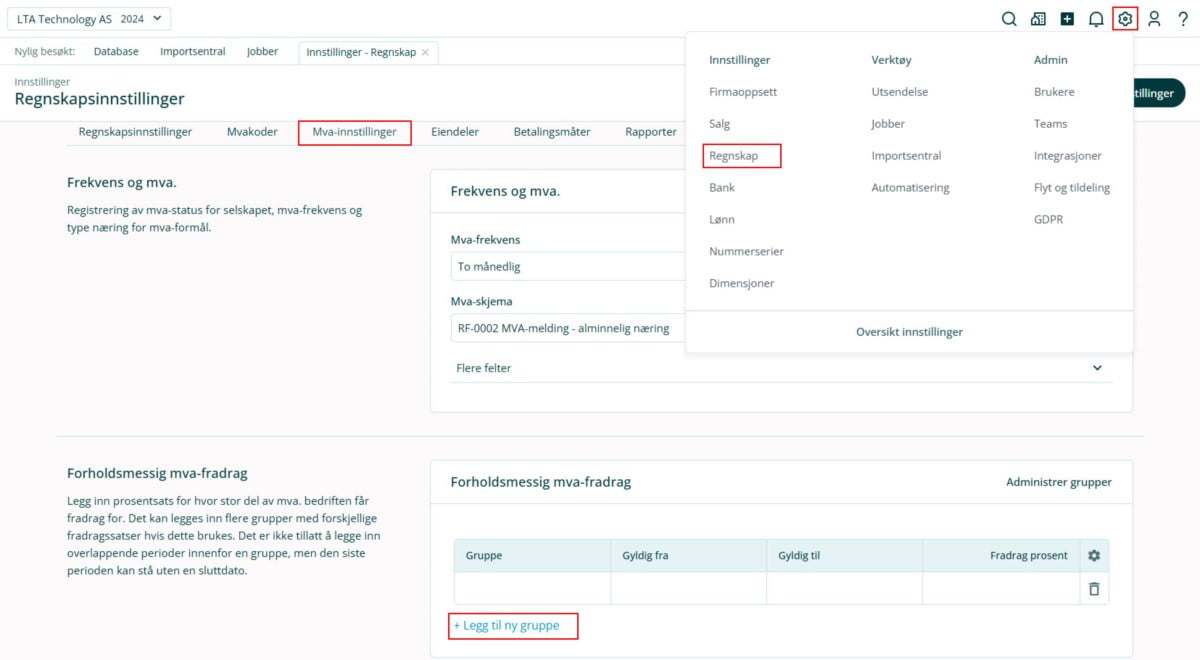
Task: Close the Innstillinger - Regnskap tab
Action: (x=425, y=52)
